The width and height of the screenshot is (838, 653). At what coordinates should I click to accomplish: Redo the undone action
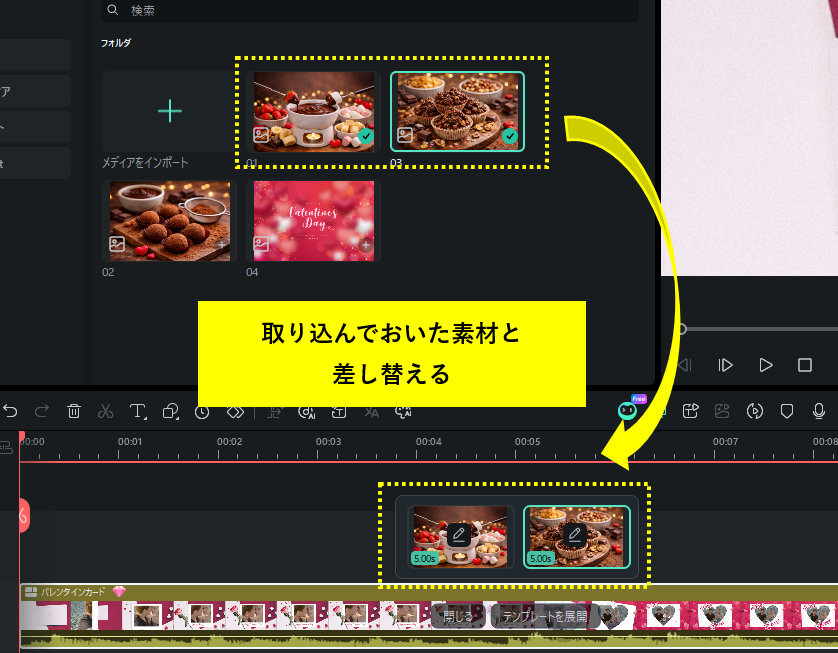(x=41, y=411)
